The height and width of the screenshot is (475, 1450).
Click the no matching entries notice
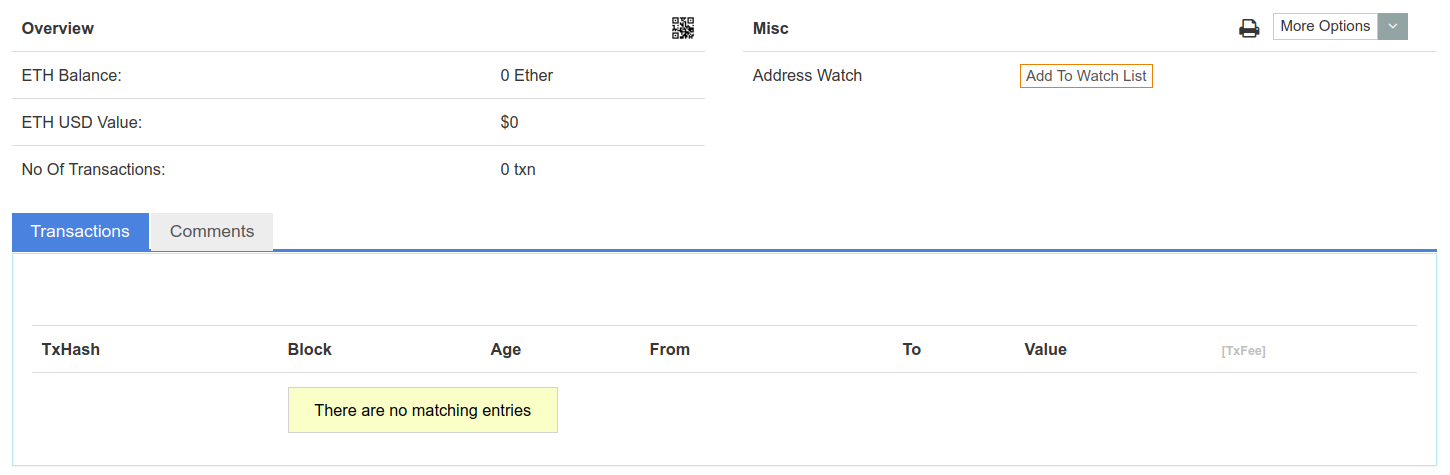click(x=422, y=410)
